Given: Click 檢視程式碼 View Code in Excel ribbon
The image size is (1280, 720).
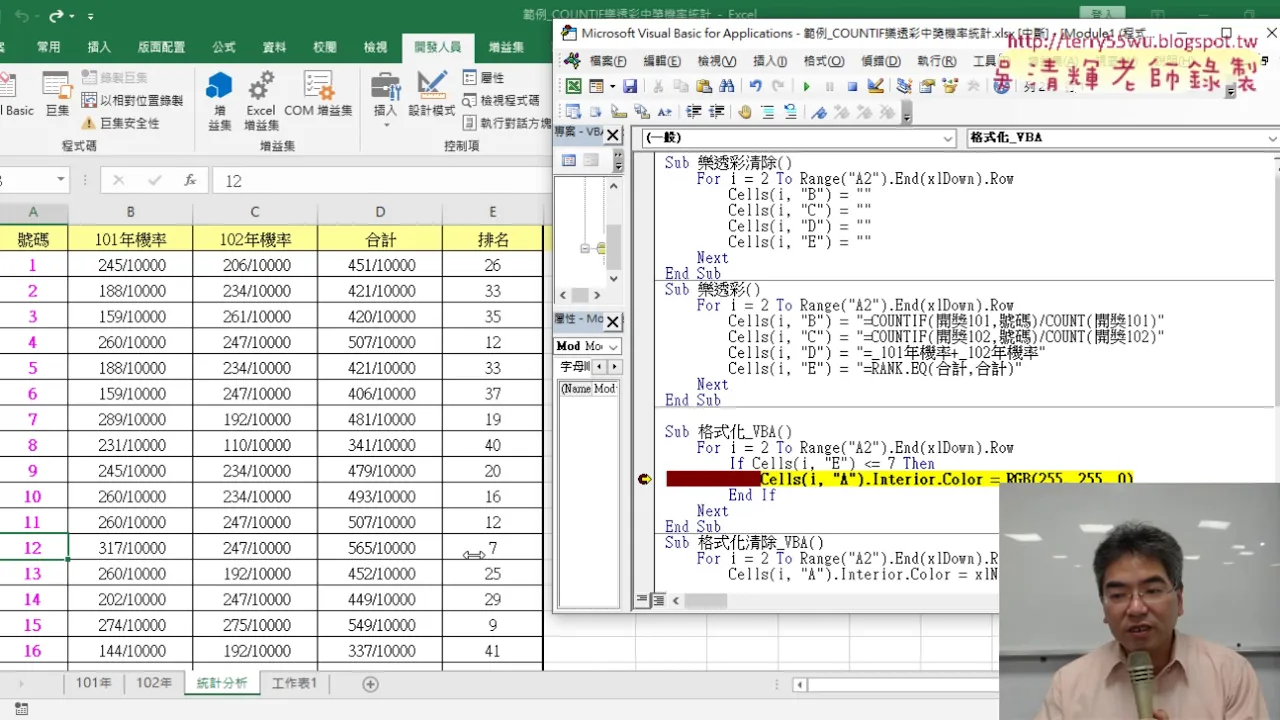Looking at the screenshot, I should pyautogui.click(x=501, y=100).
